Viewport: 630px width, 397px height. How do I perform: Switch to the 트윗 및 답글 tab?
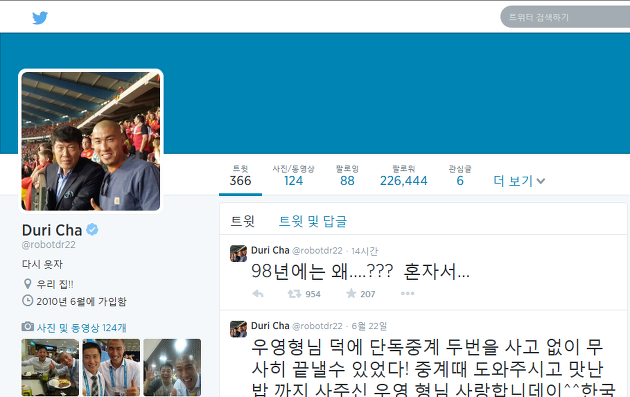tap(313, 221)
